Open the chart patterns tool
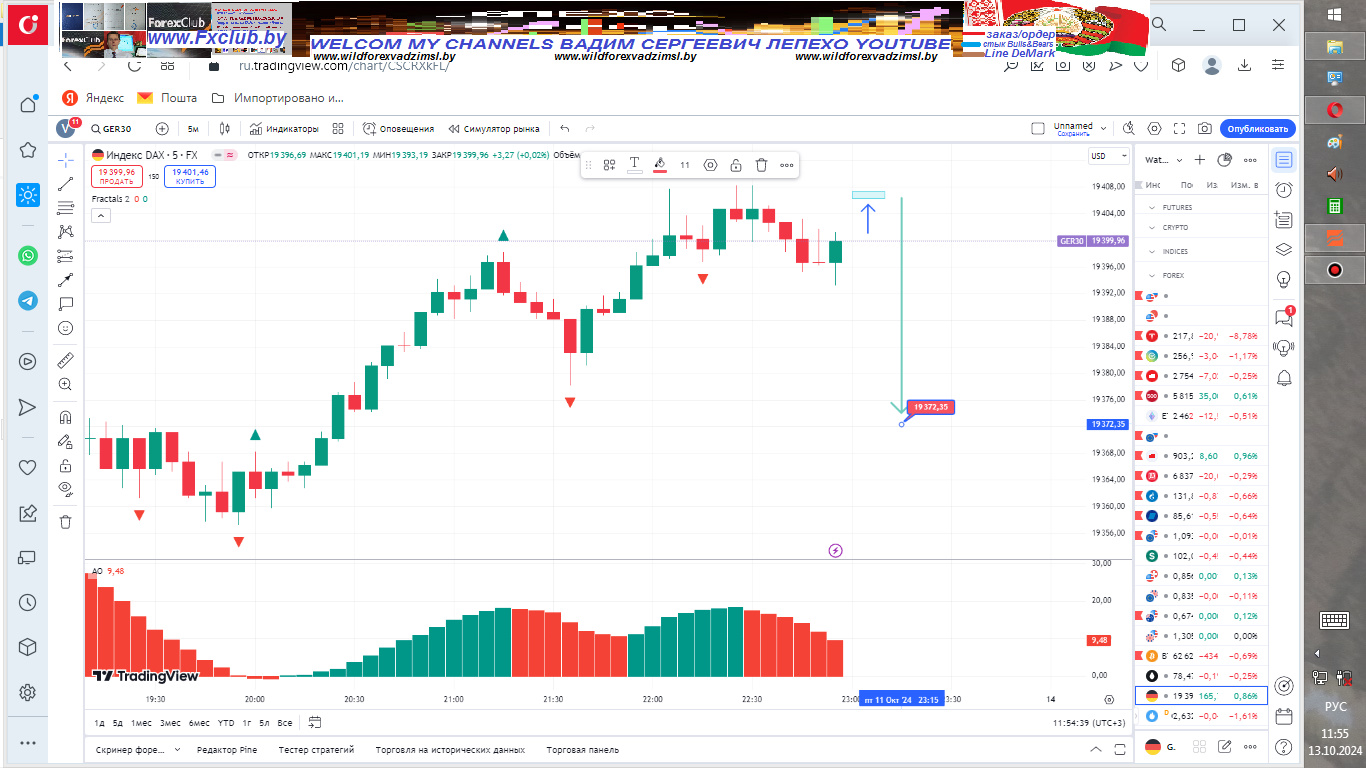The height and width of the screenshot is (768, 1366). click(66, 232)
